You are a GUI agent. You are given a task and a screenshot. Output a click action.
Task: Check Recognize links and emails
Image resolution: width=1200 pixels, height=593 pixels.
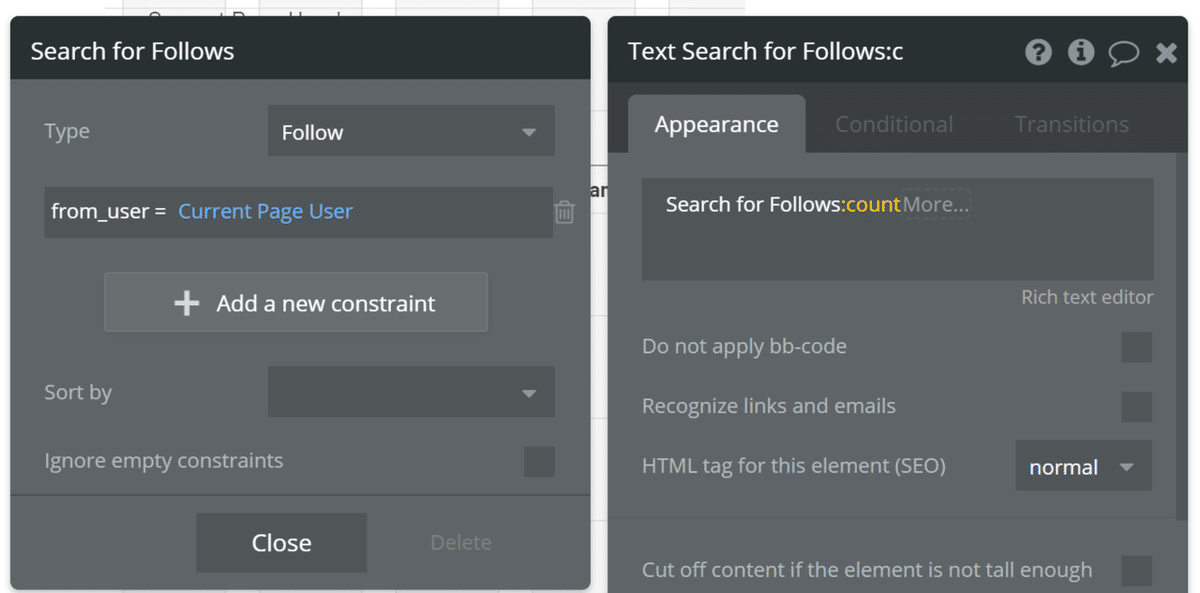1136,407
